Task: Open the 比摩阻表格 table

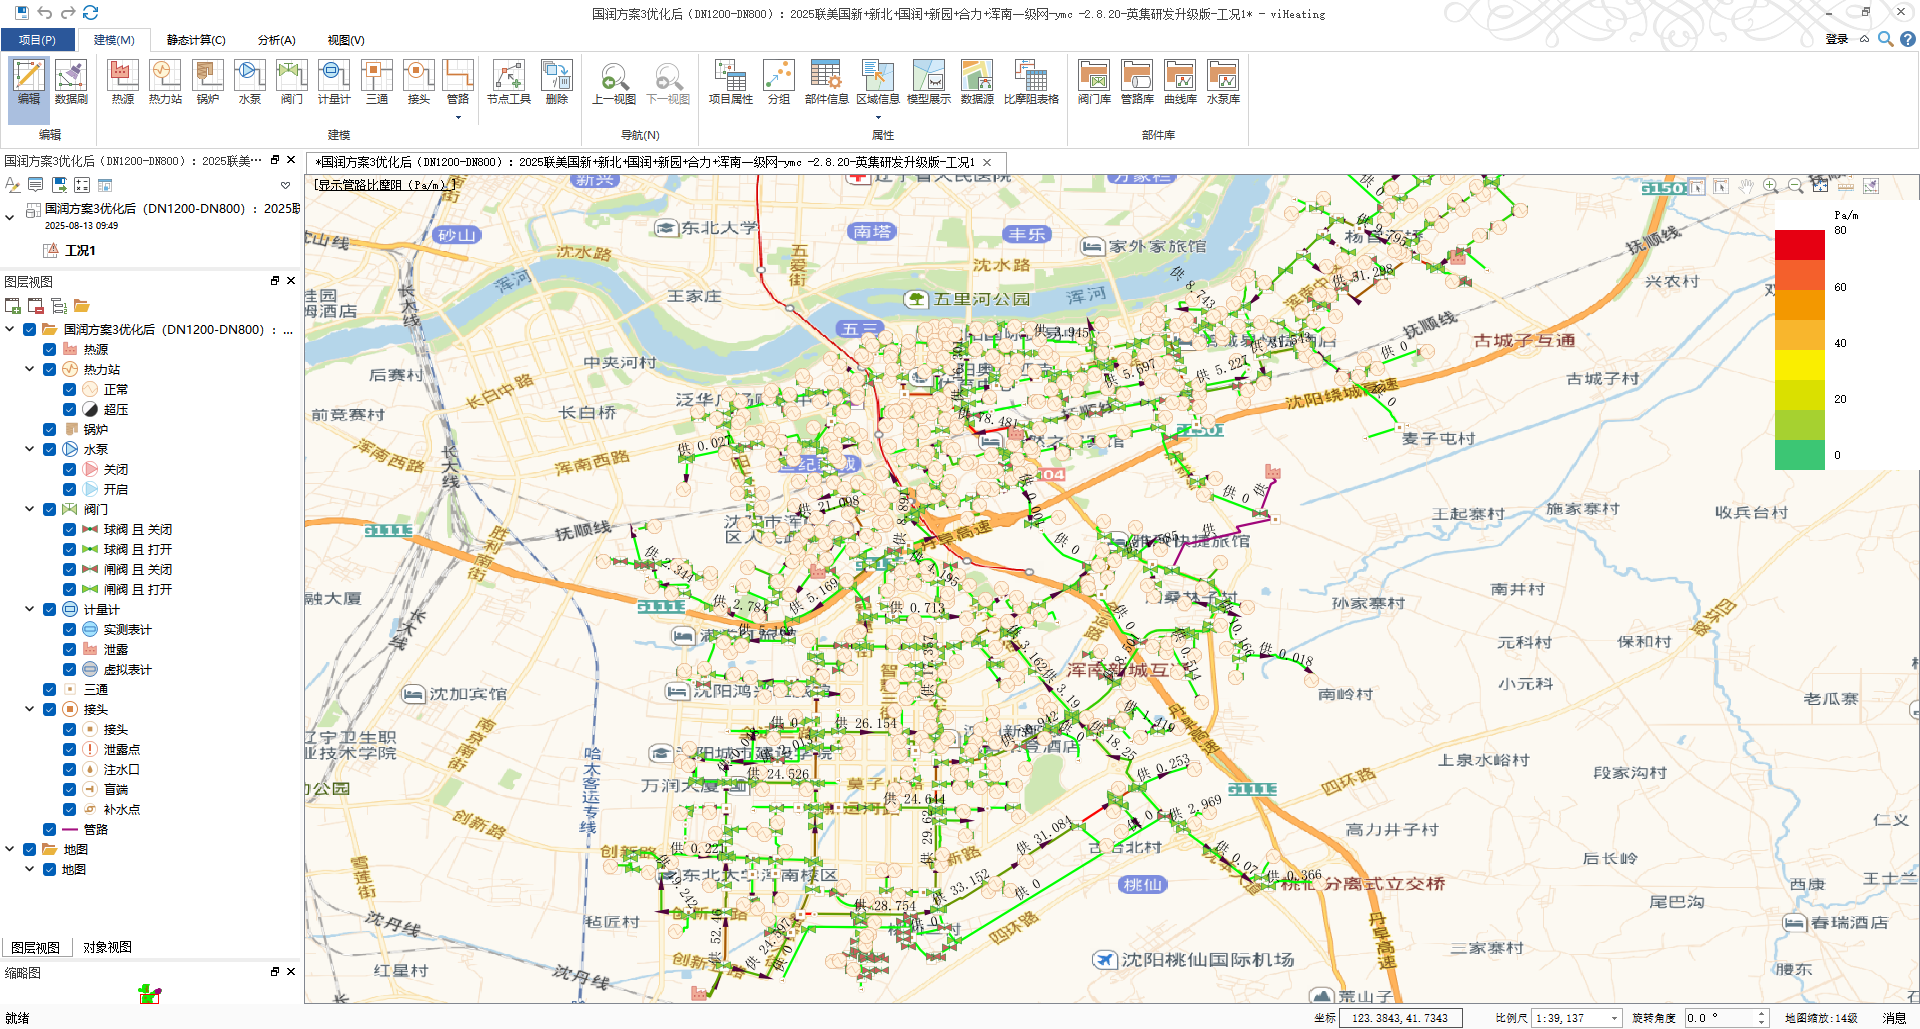Action: coord(1030,82)
